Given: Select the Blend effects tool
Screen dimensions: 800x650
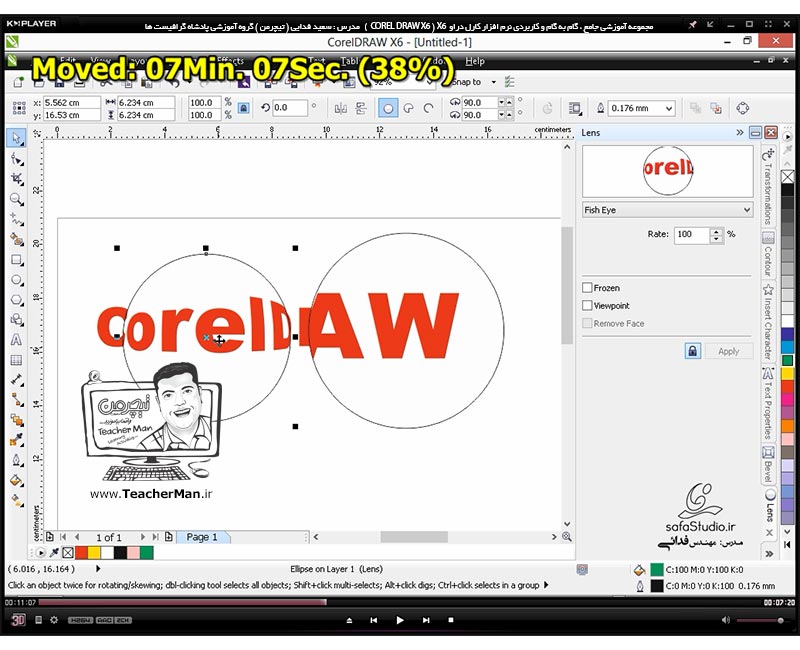Looking at the screenshot, I should [16, 420].
